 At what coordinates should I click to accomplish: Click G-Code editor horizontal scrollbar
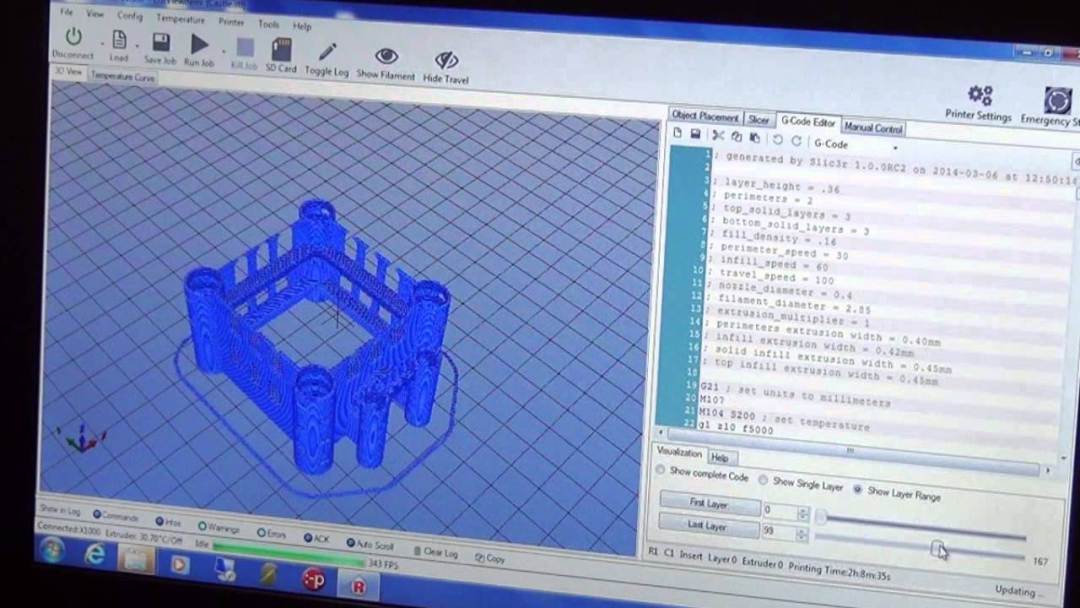(853, 452)
